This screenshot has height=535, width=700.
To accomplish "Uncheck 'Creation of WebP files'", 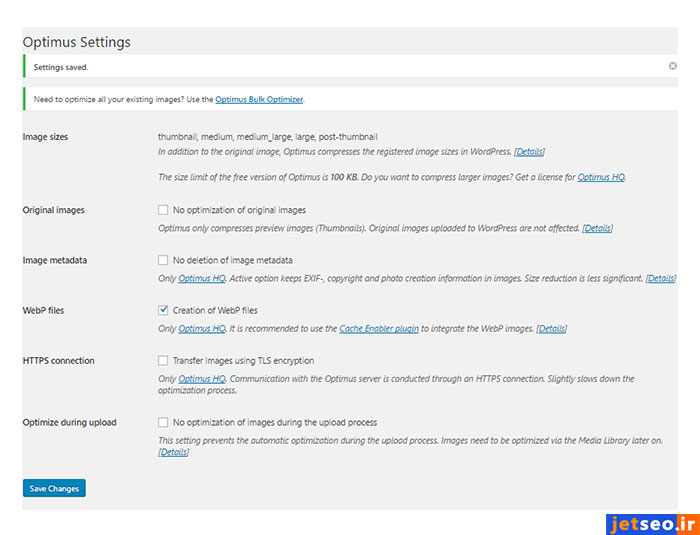I will click(163, 310).
